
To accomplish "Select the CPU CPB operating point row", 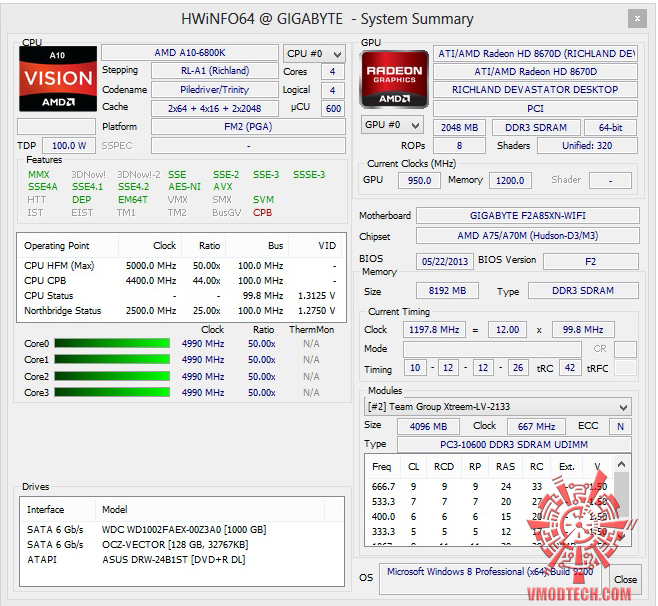I will pos(181,280).
